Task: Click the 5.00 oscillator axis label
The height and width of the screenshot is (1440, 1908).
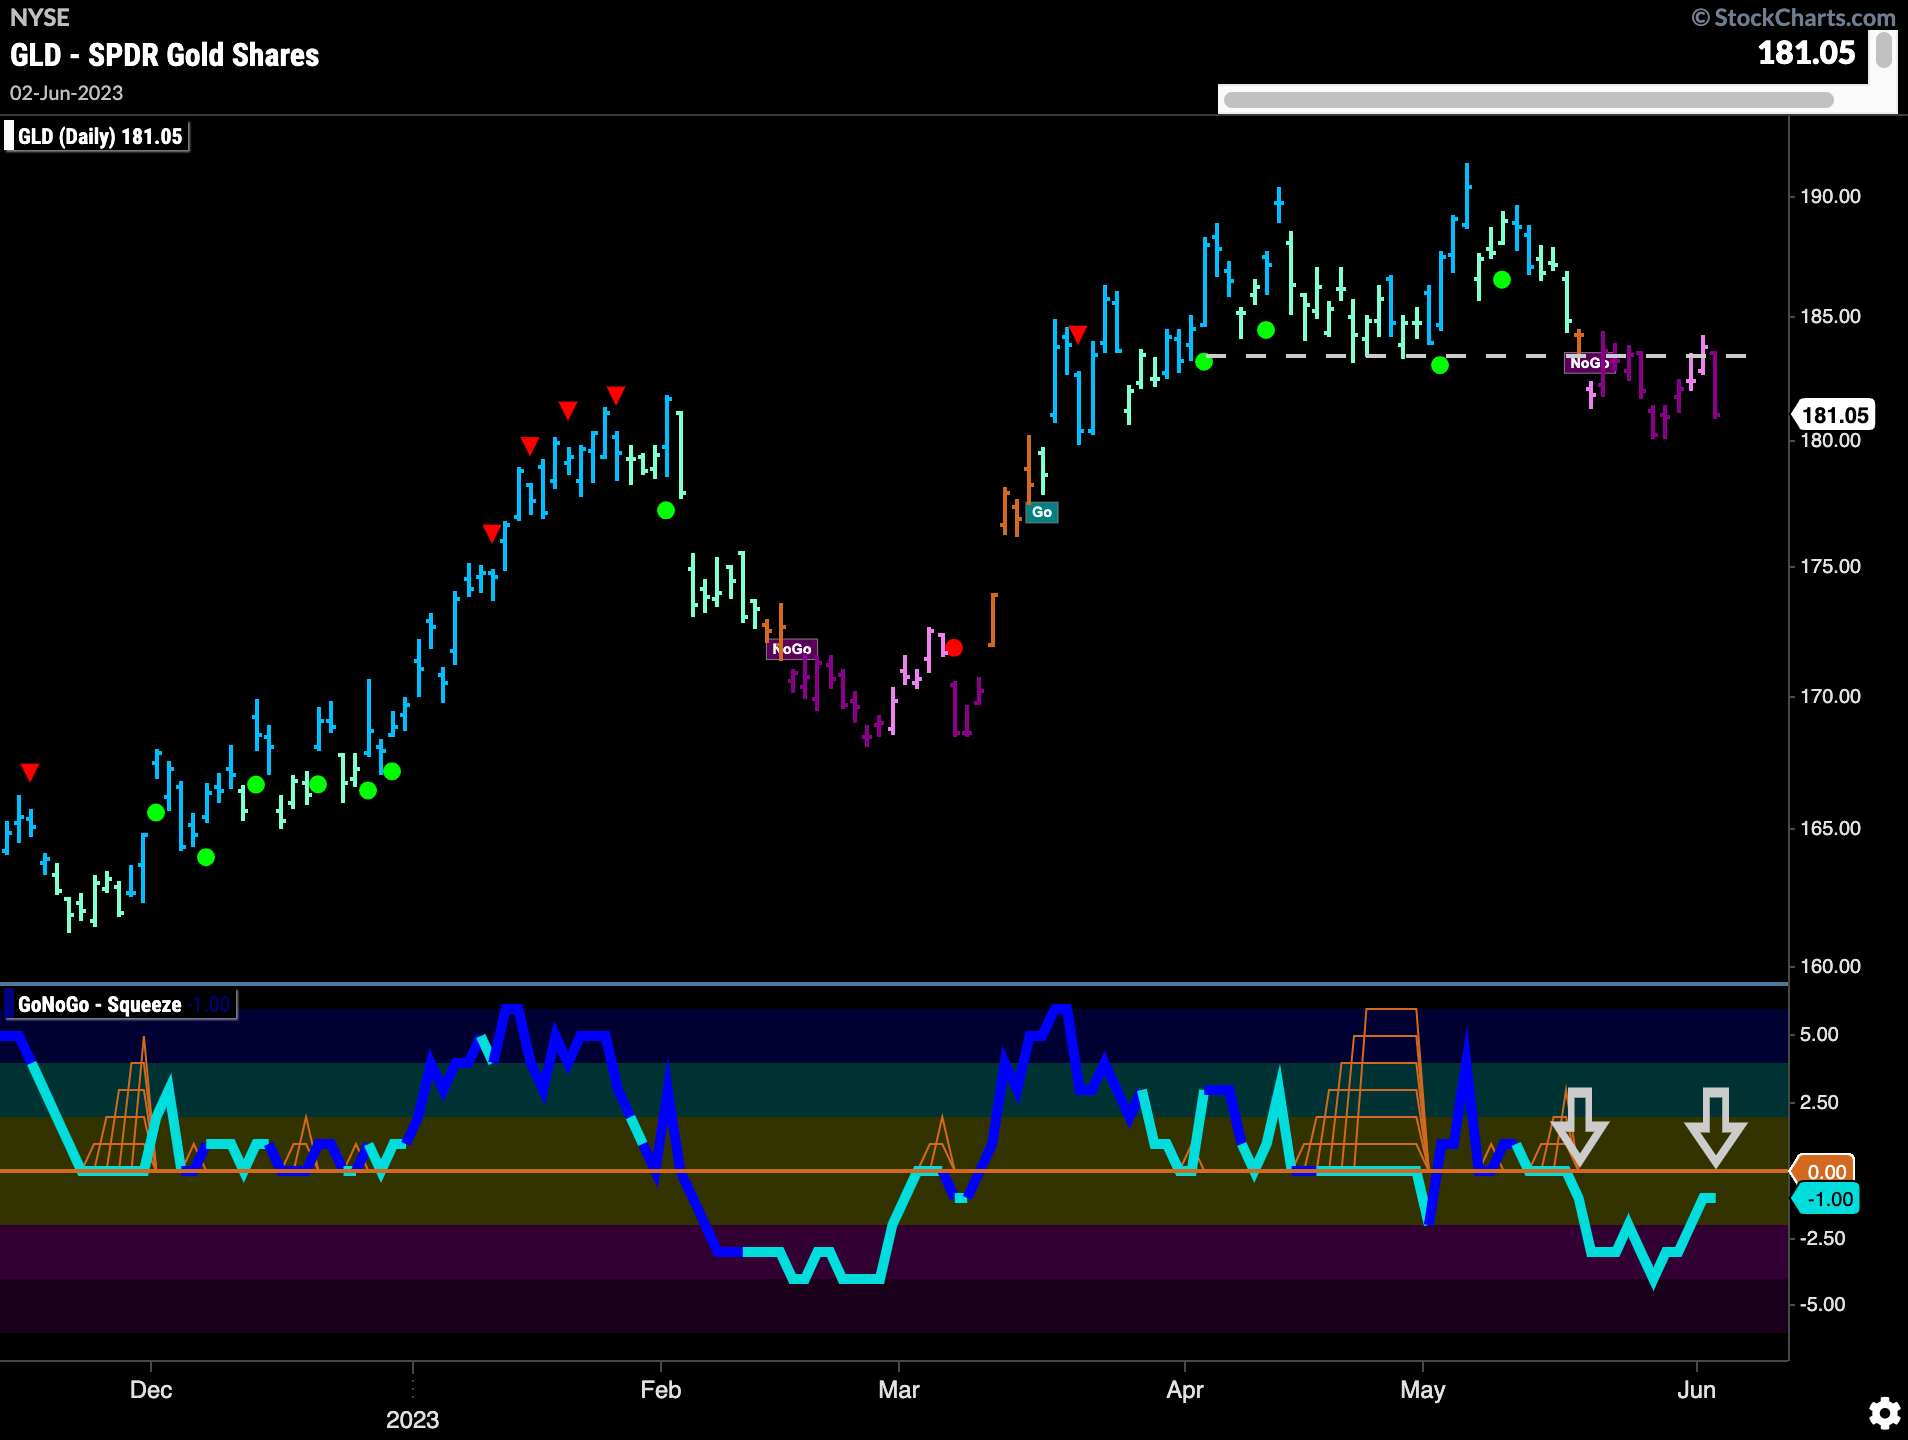Action: tap(1819, 1034)
